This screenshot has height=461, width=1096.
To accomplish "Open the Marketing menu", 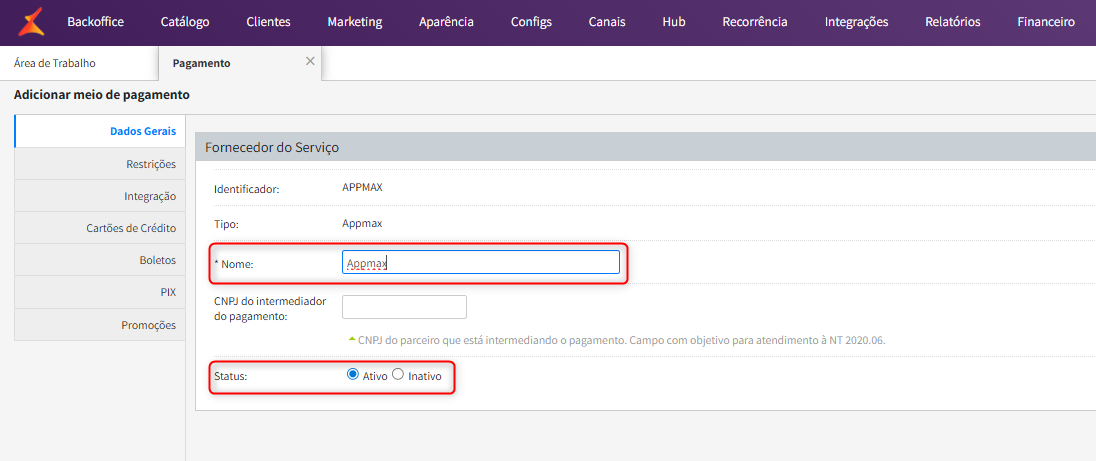I will (354, 22).
